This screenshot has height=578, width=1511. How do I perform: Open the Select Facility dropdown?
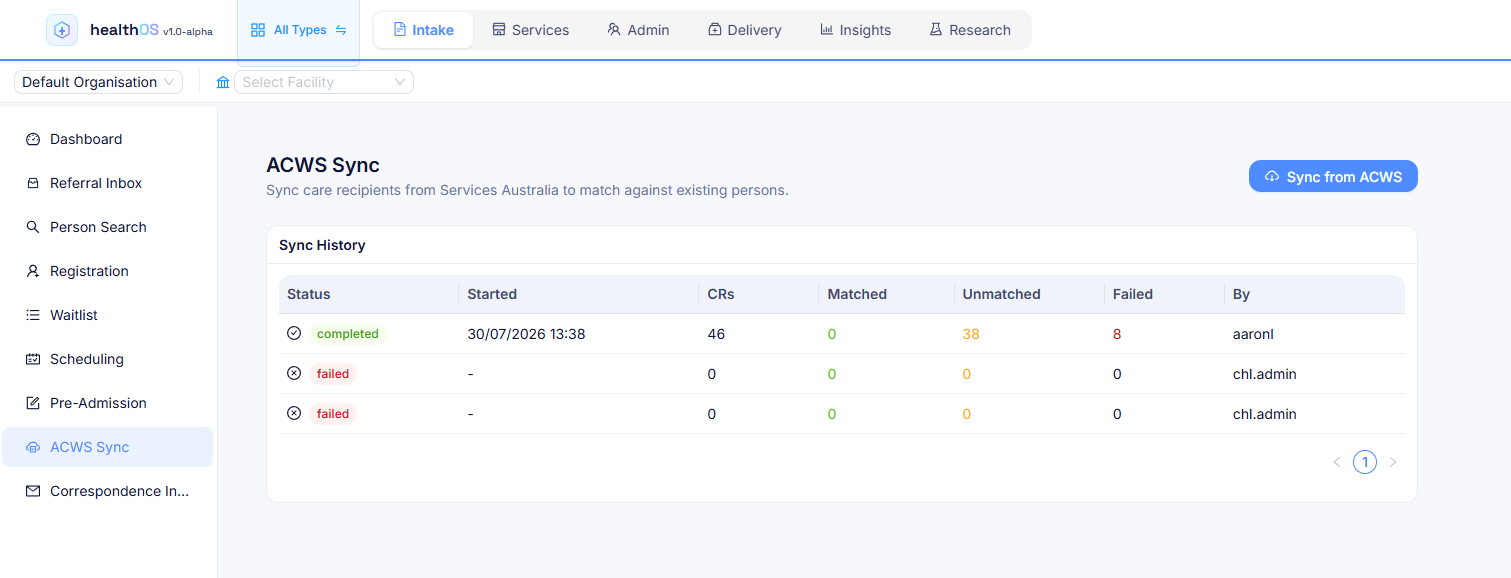click(324, 82)
